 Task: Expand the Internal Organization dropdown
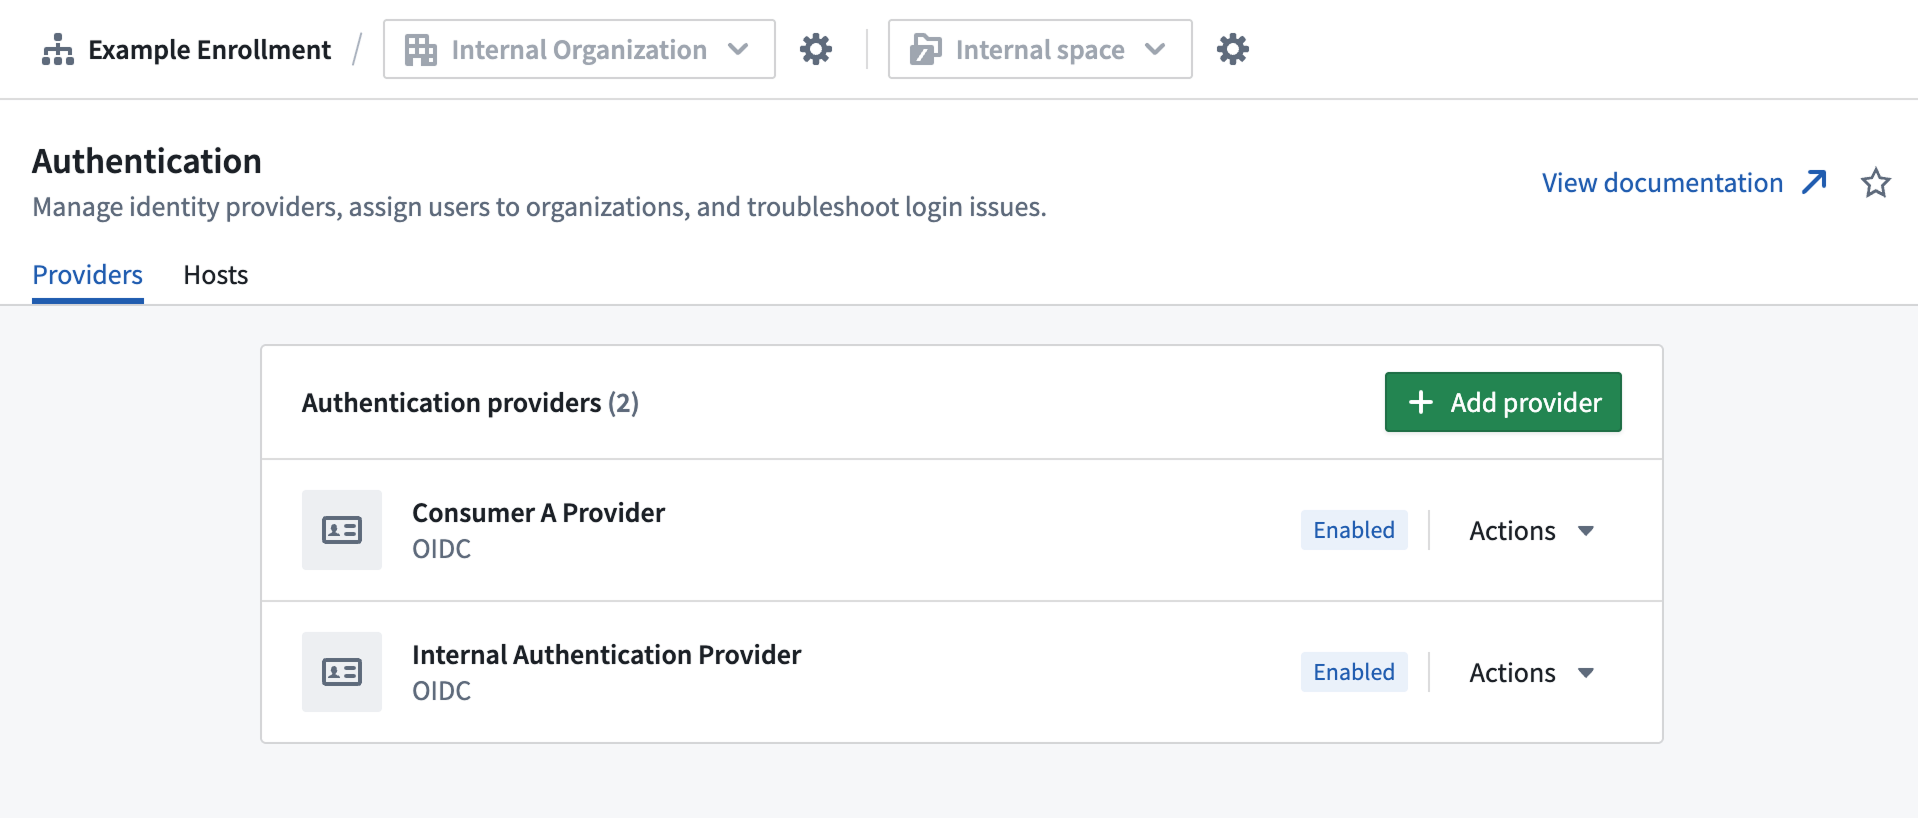pyautogui.click(x=738, y=50)
